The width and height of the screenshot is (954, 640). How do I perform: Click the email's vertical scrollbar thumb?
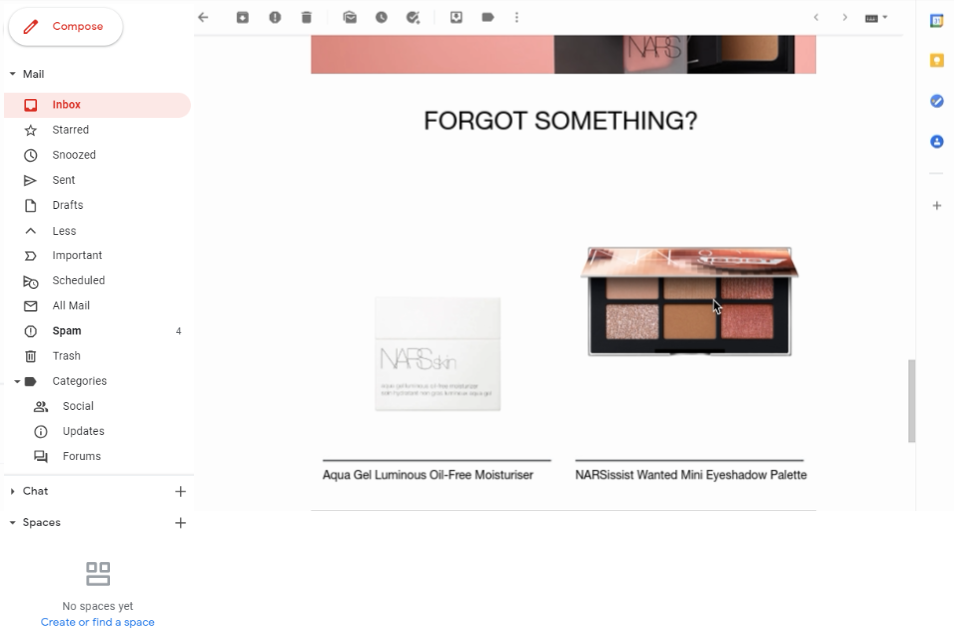911,401
